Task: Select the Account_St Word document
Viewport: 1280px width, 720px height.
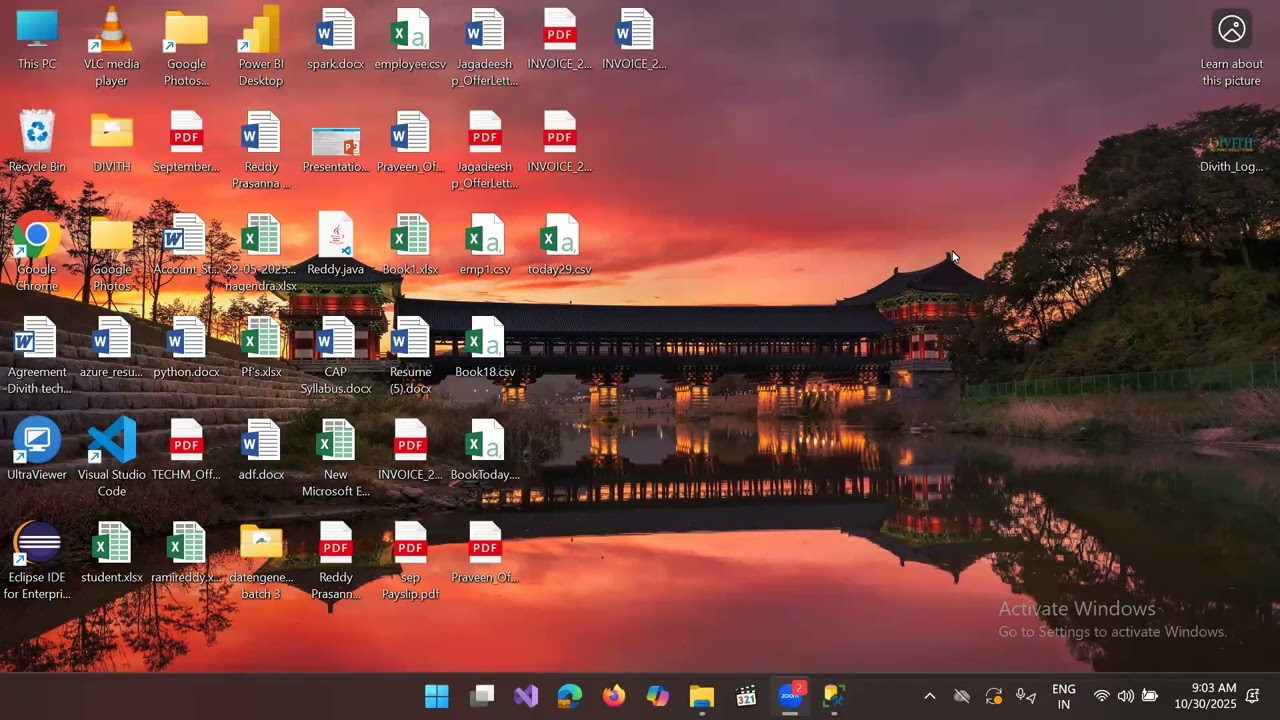Action: (x=186, y=245)
